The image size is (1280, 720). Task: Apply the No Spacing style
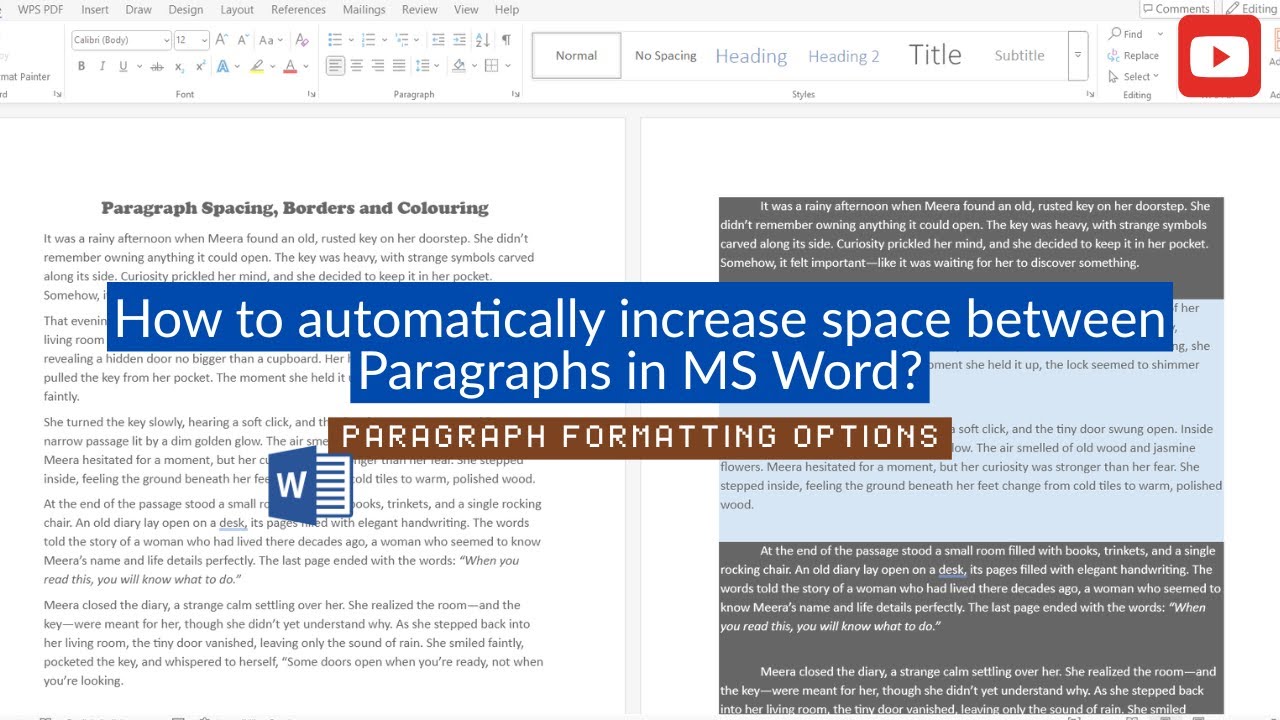point(665,55)
